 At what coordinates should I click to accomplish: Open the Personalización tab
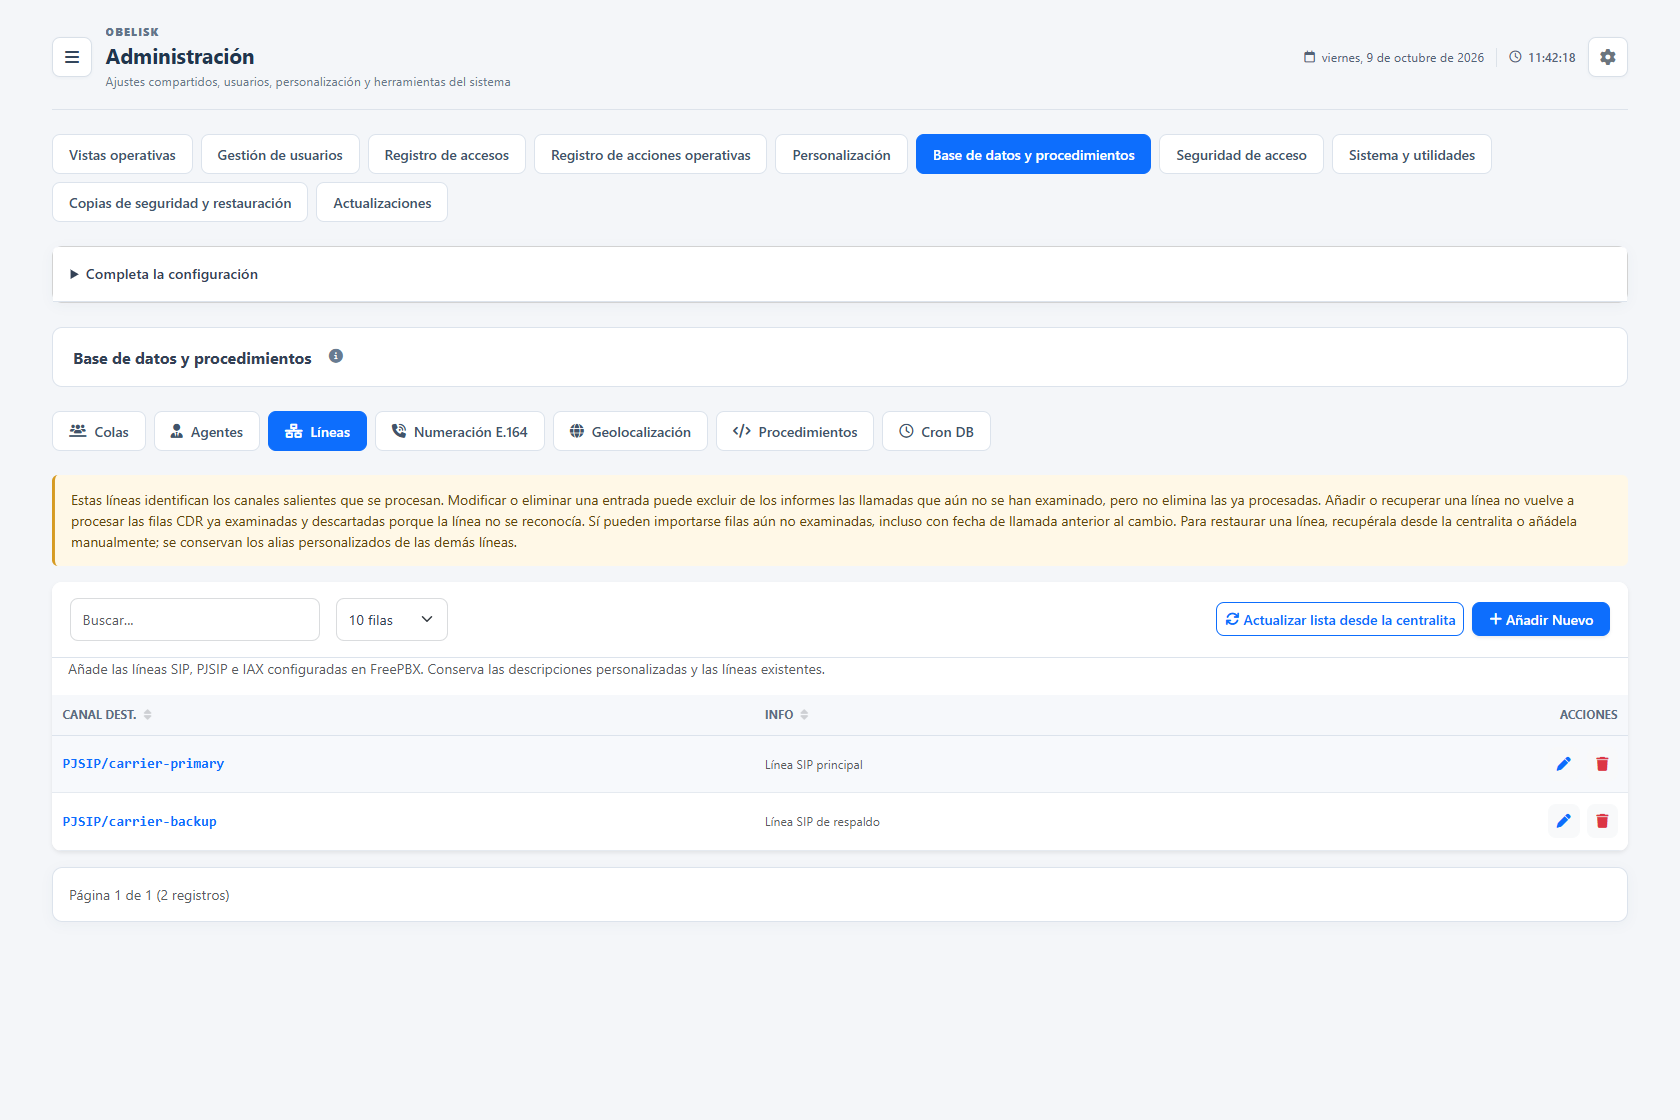click(x=841, y=155)
